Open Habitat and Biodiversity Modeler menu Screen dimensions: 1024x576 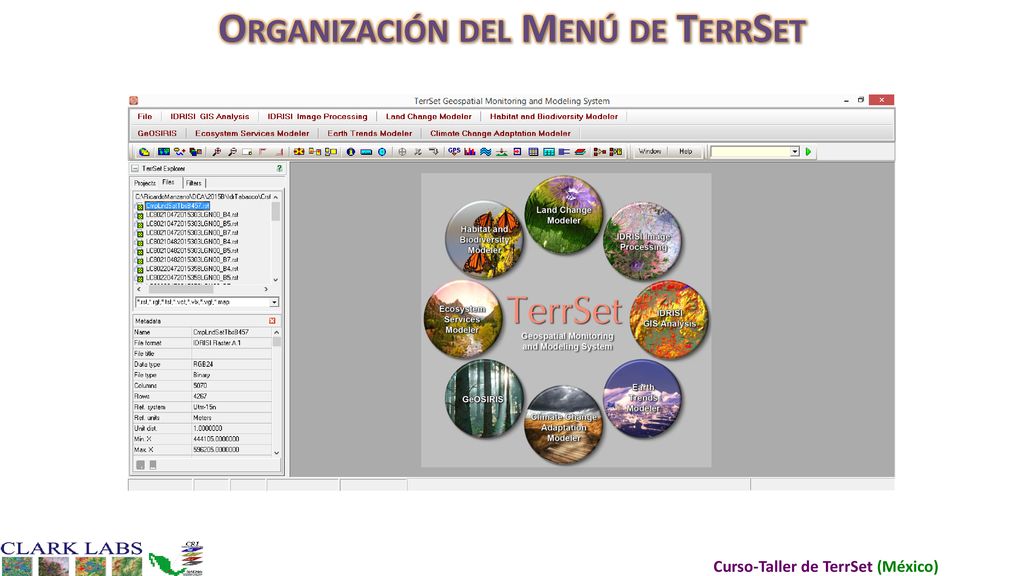point(554,116)
